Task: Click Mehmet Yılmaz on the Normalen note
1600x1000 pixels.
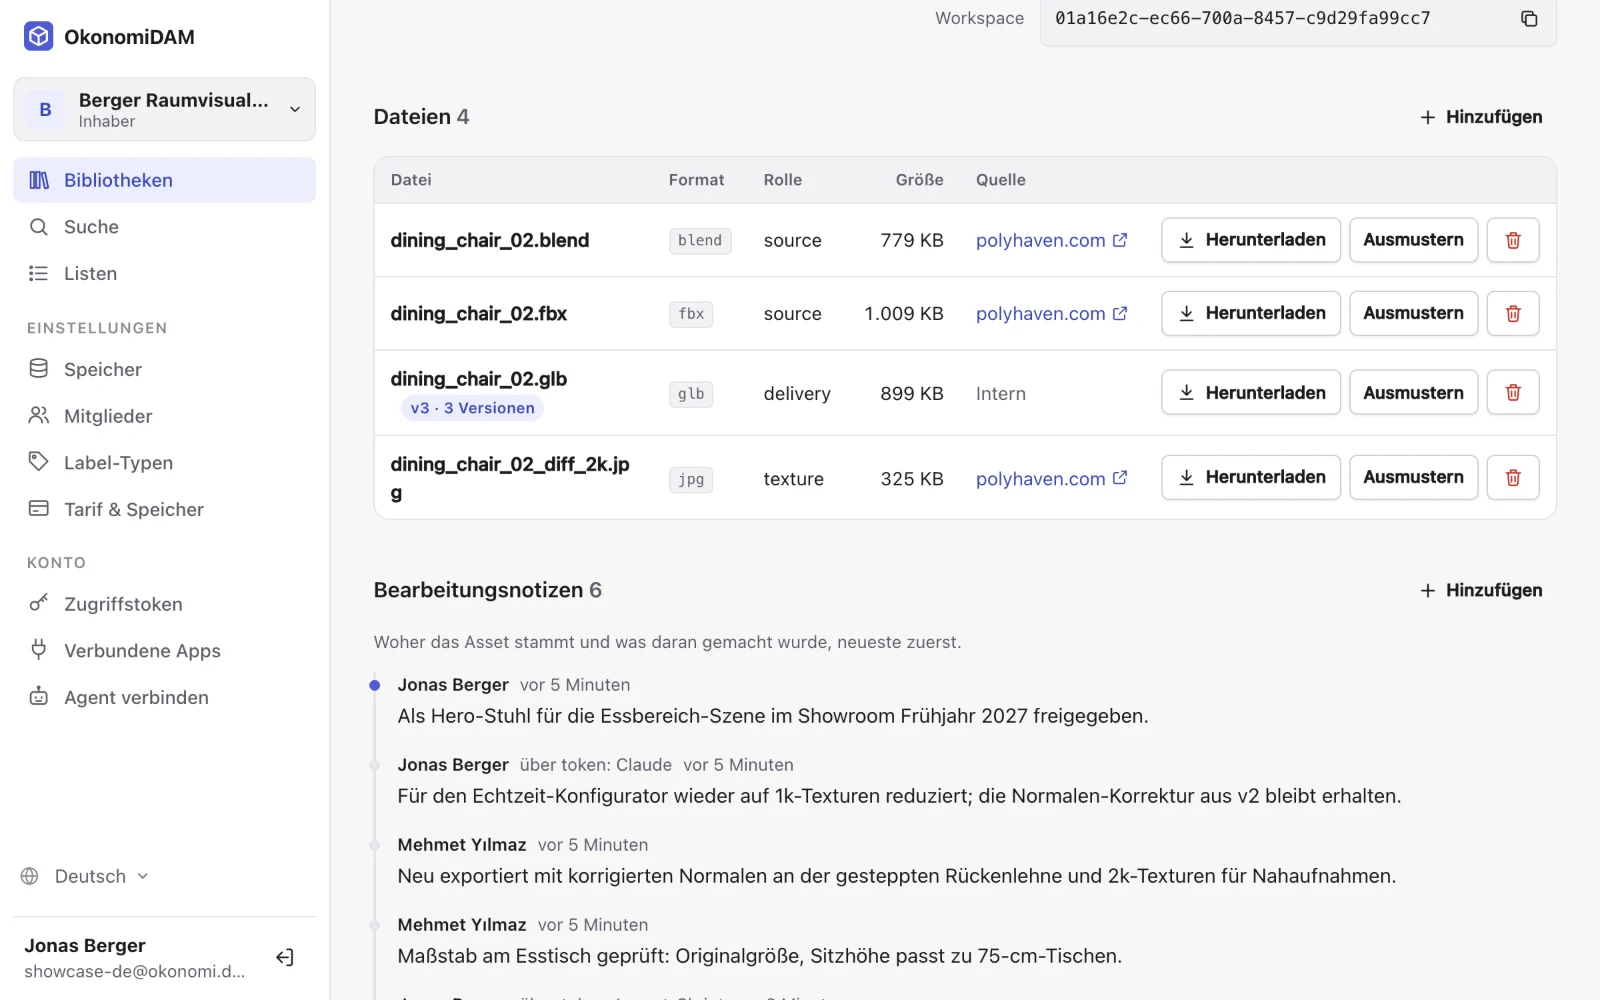Action: click(462, 845)
